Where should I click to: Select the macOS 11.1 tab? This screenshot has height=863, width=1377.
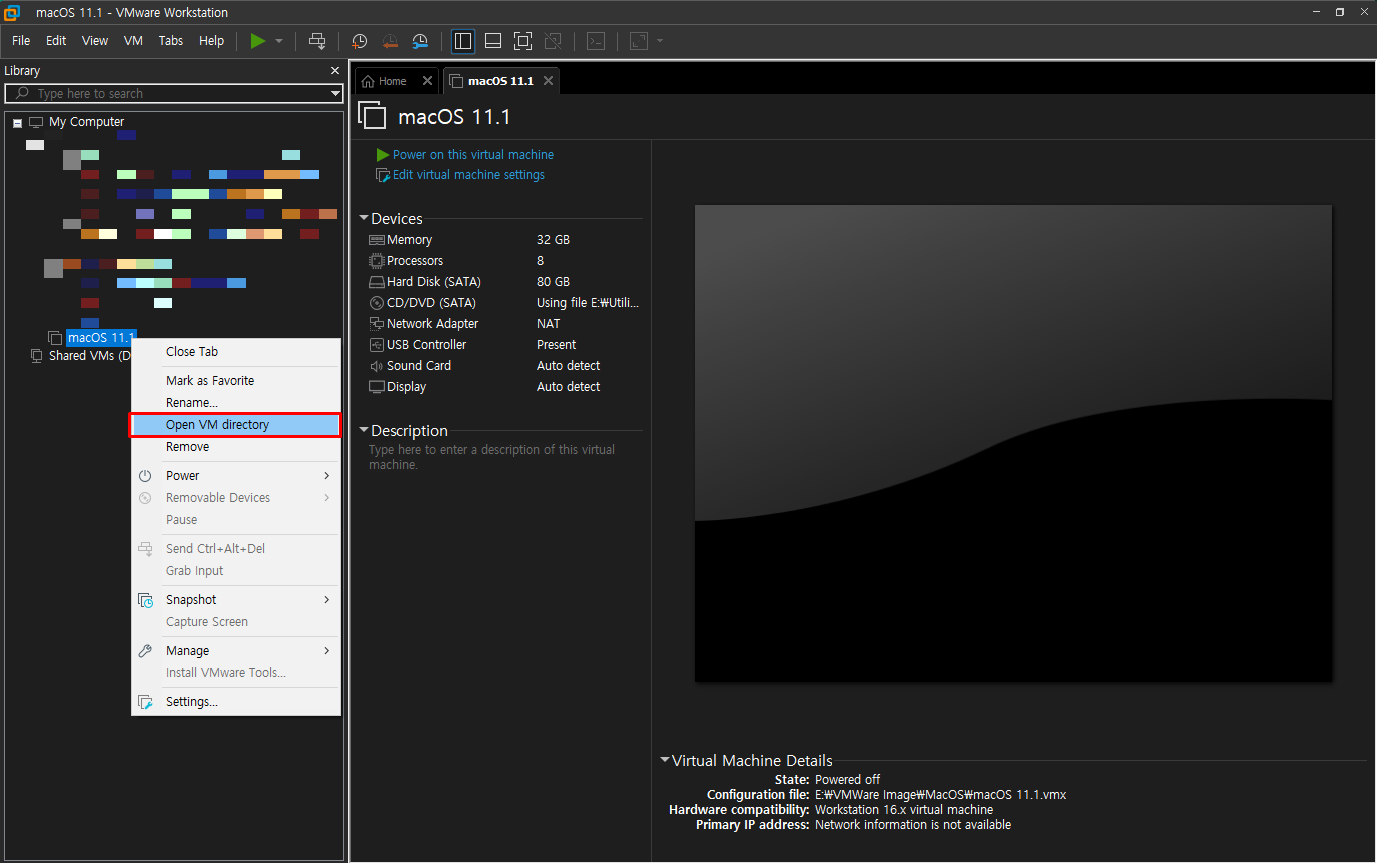click(x=500, y=81)
